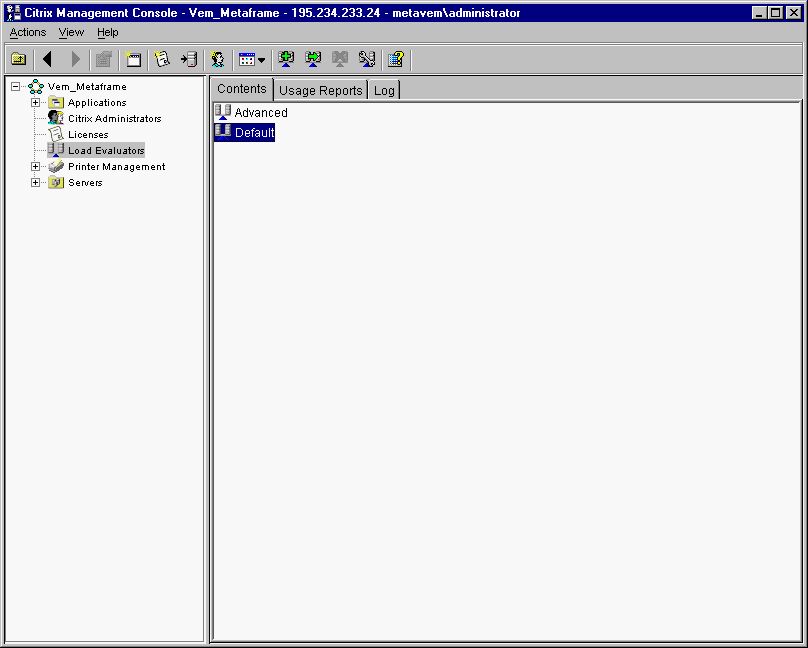Collapse the Vem_Metaframe root node
Viewport: 808px width, 648px height.
[16, 87]
